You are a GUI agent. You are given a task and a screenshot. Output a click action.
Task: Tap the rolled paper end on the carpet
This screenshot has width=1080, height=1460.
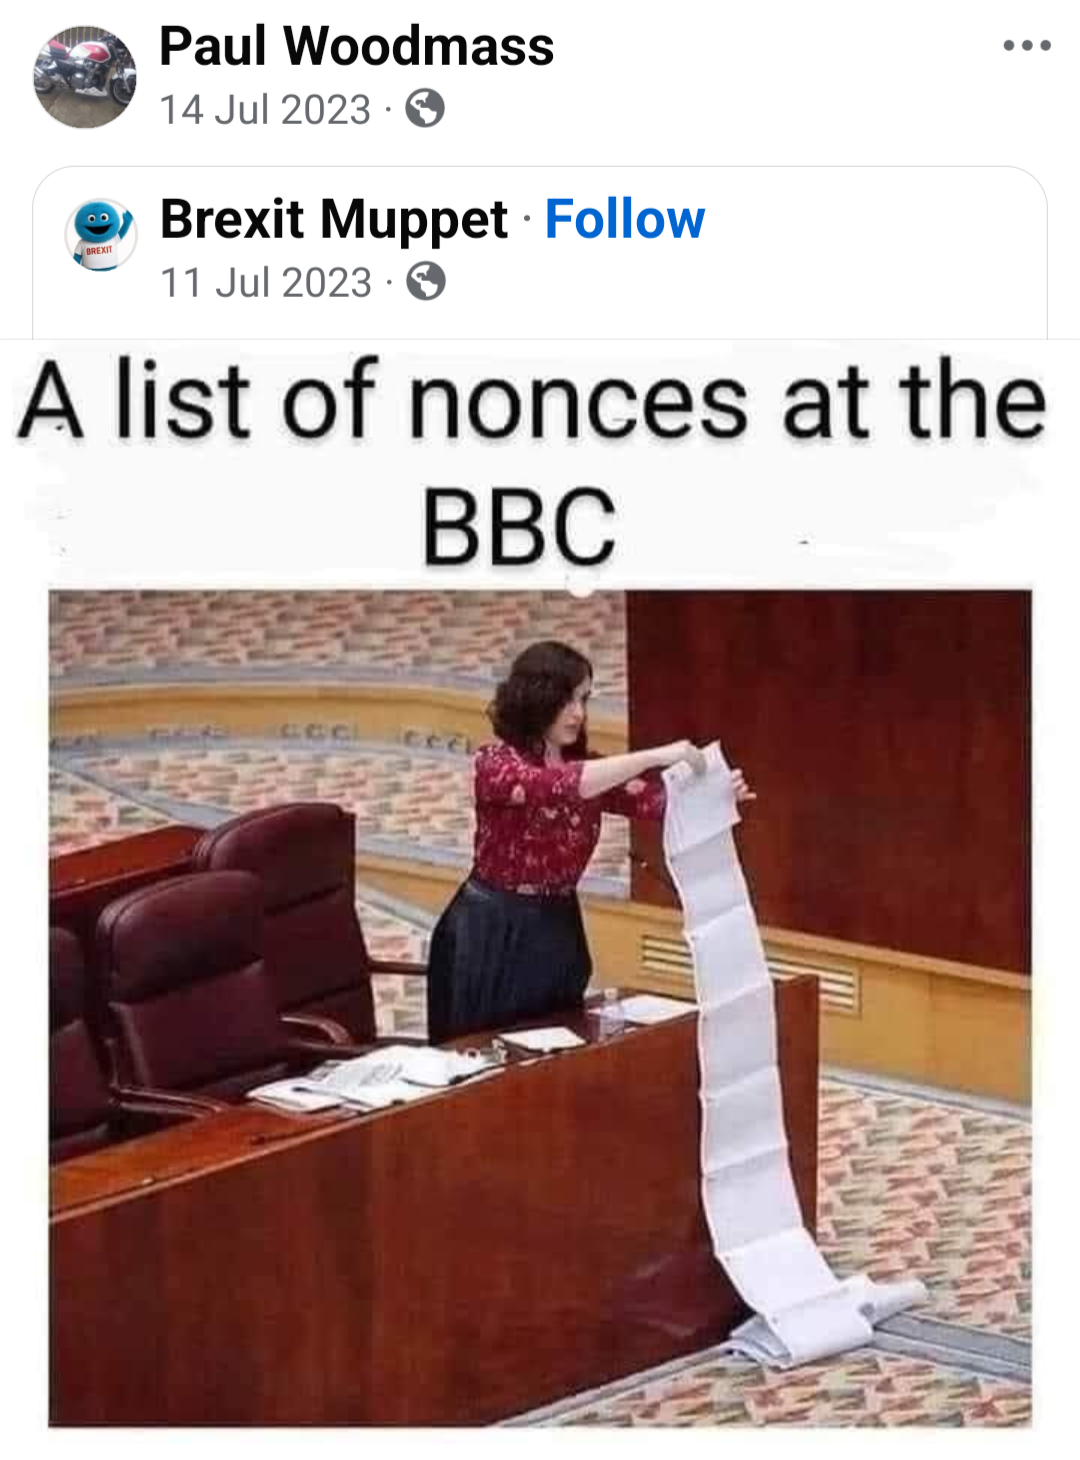click(880, 1300)
